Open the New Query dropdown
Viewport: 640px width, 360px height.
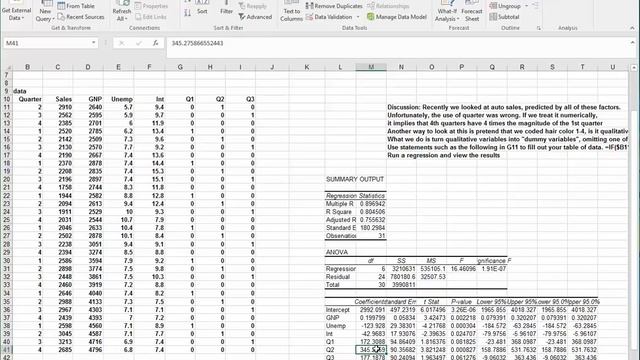pos(45,12)
